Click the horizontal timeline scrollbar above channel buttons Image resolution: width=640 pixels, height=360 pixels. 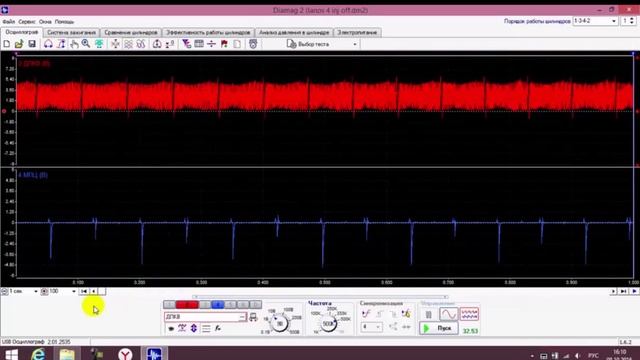point(320,297)
